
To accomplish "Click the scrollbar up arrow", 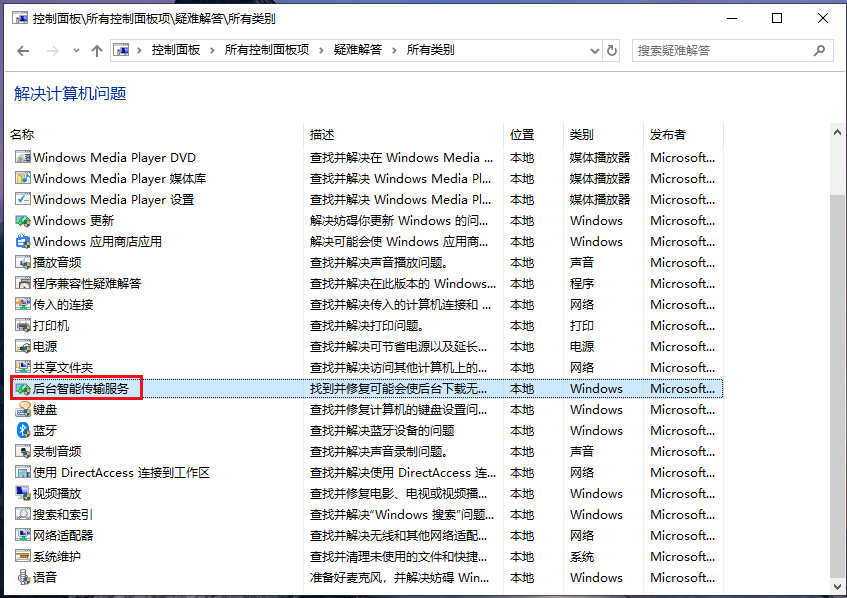I will pos(837,132).
